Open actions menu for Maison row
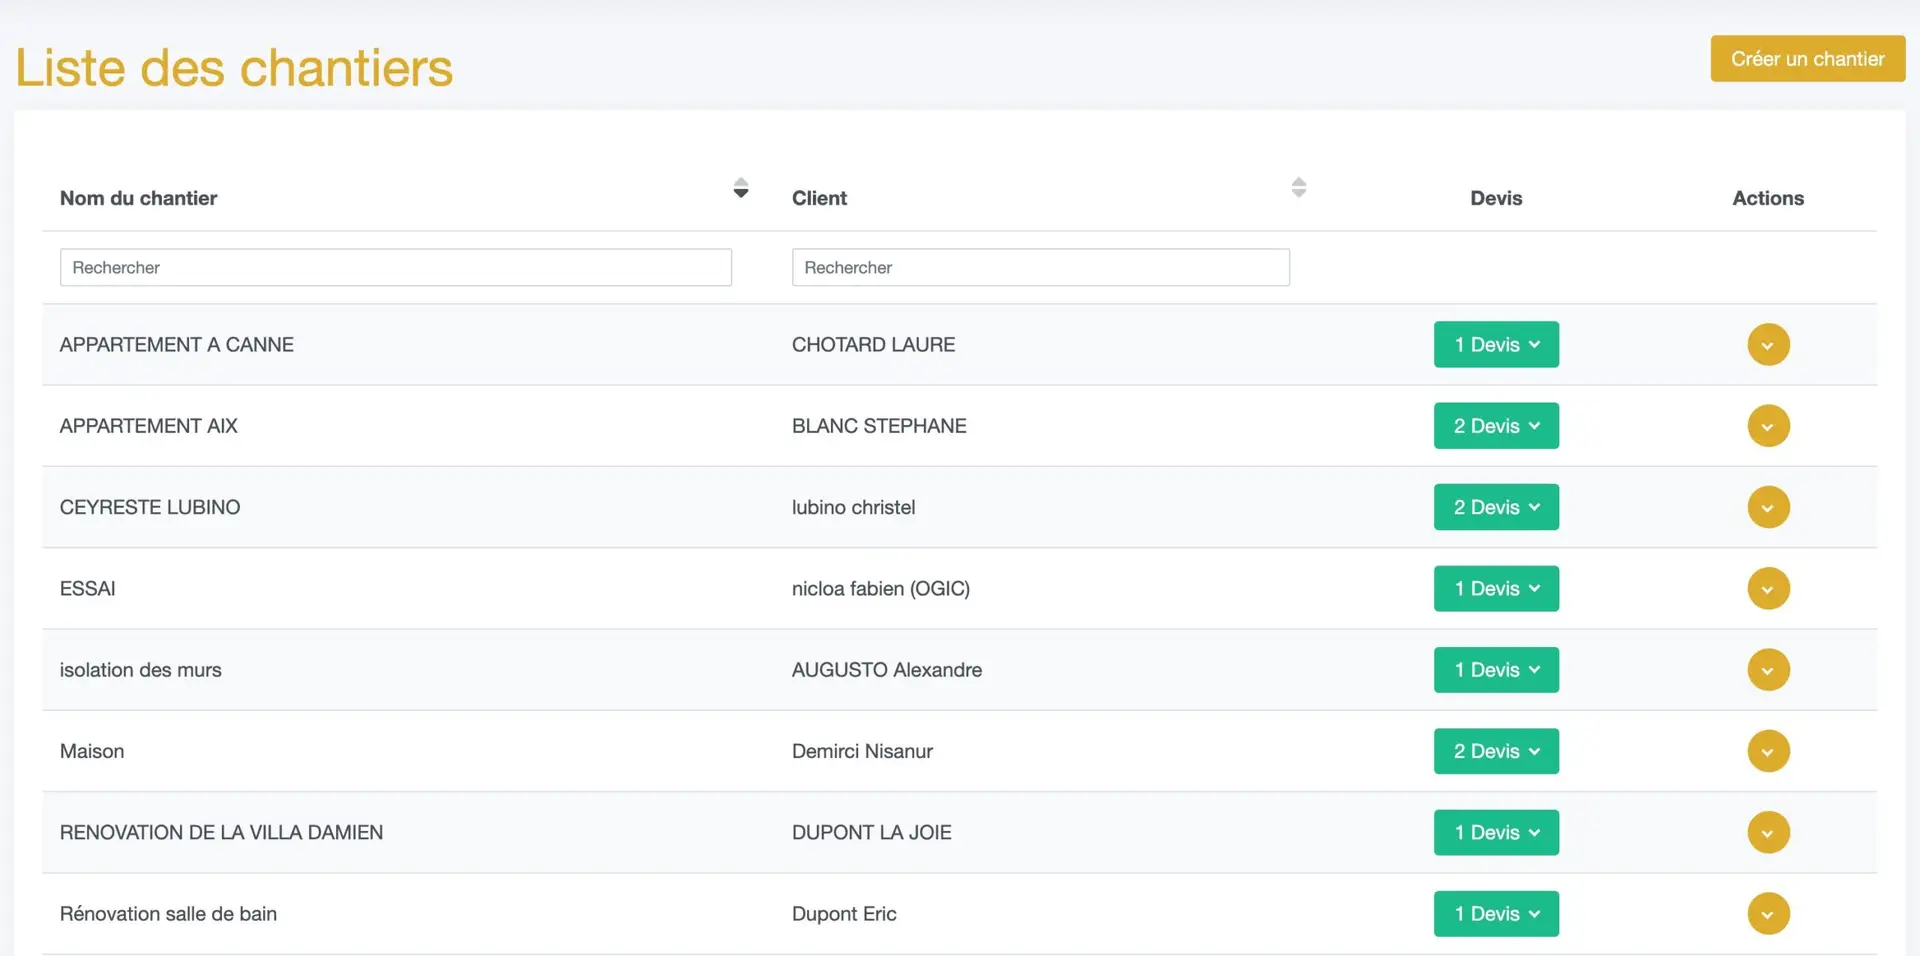 pyautogui.click(x=1768, y=751)
